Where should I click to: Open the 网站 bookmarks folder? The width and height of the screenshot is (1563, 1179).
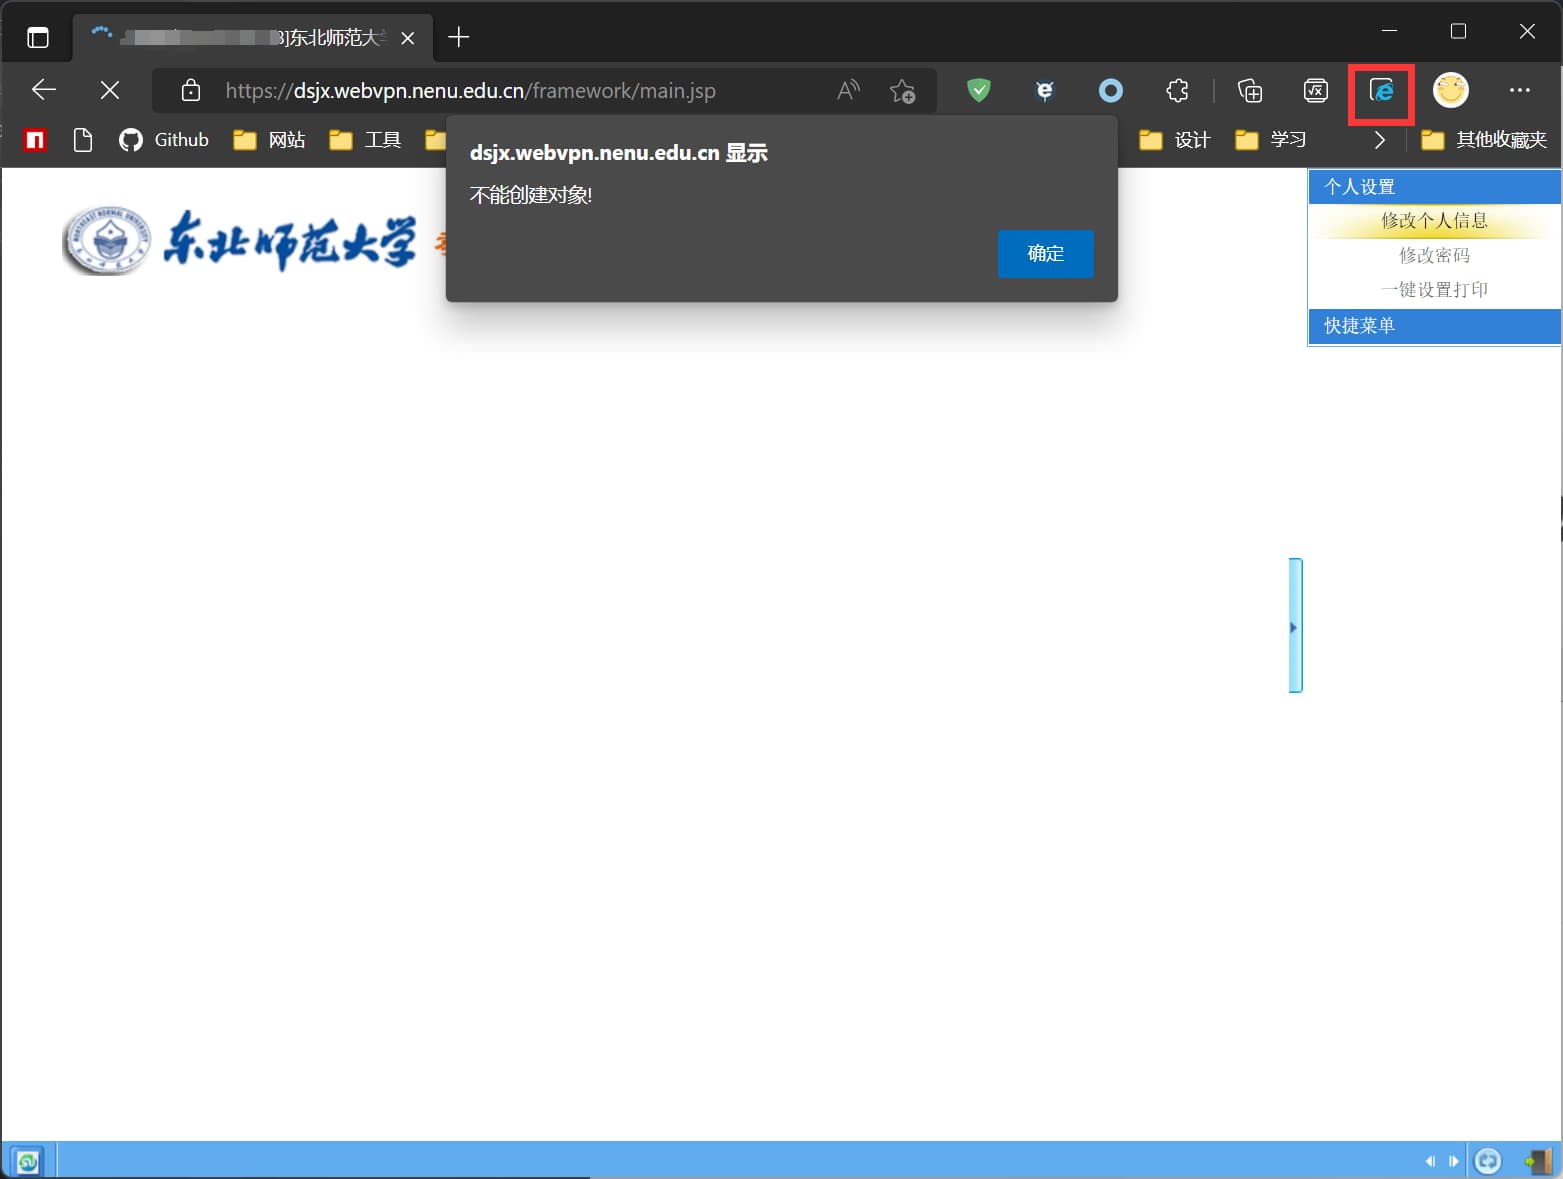tap(269, 140)
